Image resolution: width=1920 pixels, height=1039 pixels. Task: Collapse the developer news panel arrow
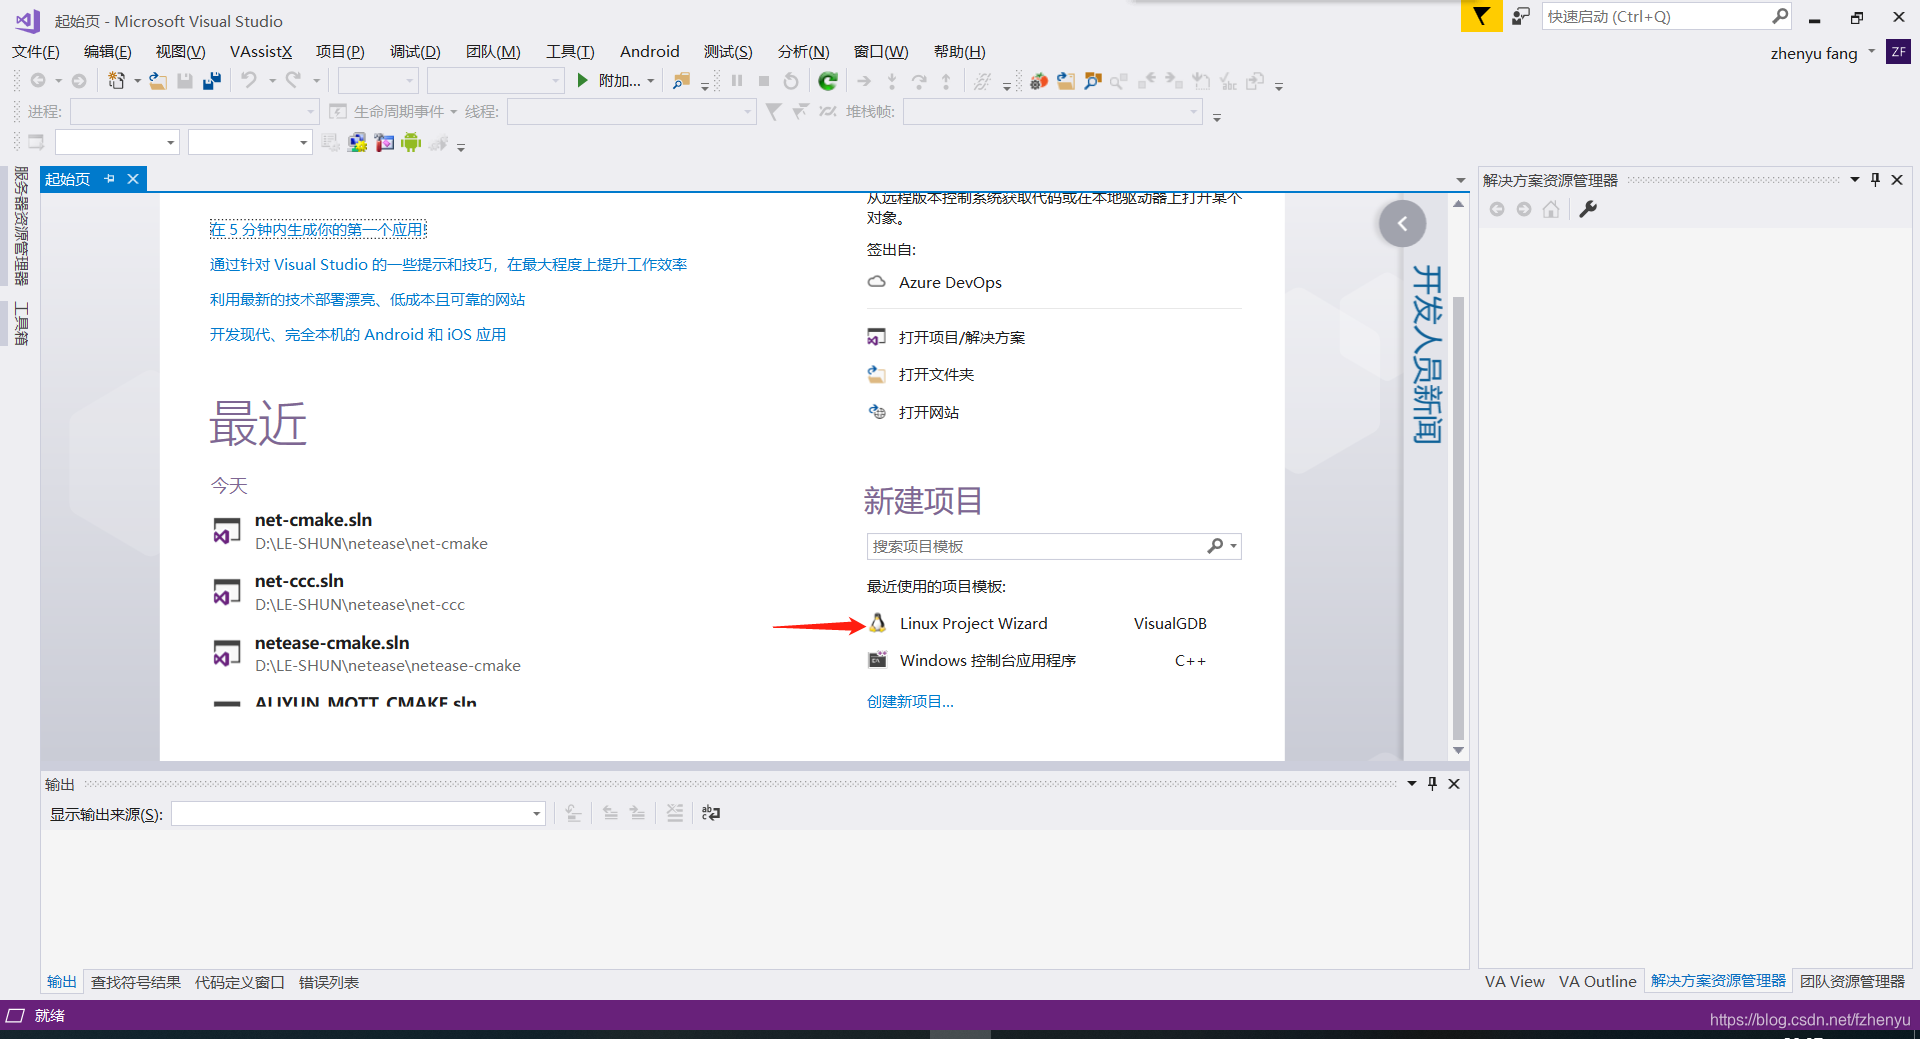coord(1402,224)
